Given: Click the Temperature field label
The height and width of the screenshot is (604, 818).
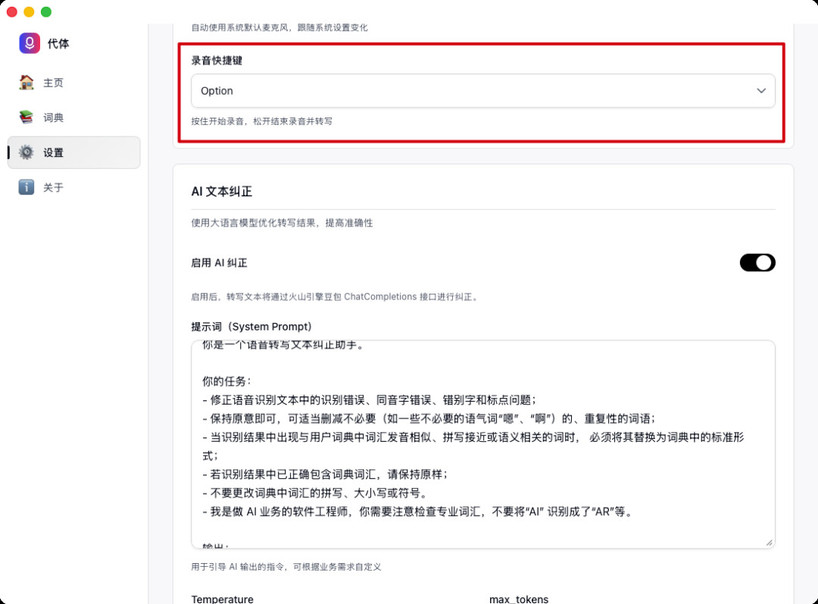Looking at the screenshot, I should tap(222, 599).
